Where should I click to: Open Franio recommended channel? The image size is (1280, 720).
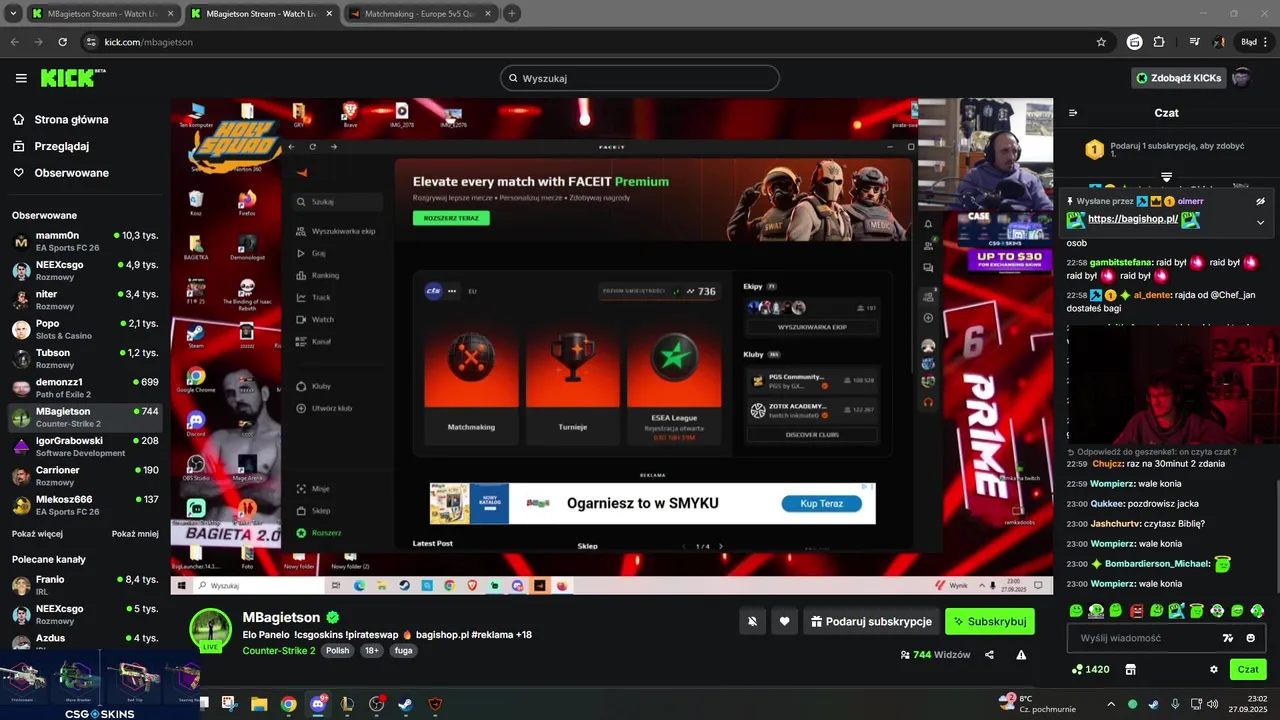tap(84, 585)
